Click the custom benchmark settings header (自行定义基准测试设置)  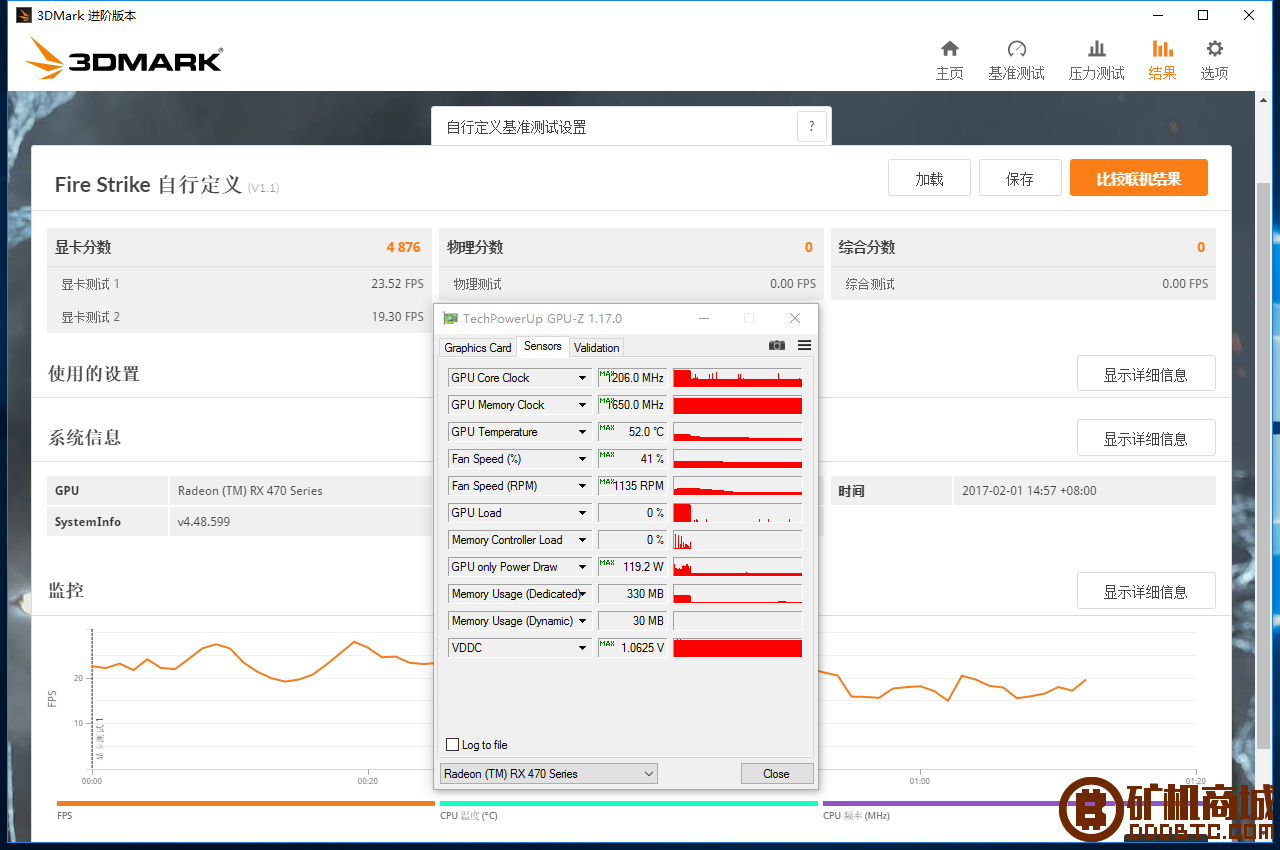pyautogui.click(x=516, y=127)
